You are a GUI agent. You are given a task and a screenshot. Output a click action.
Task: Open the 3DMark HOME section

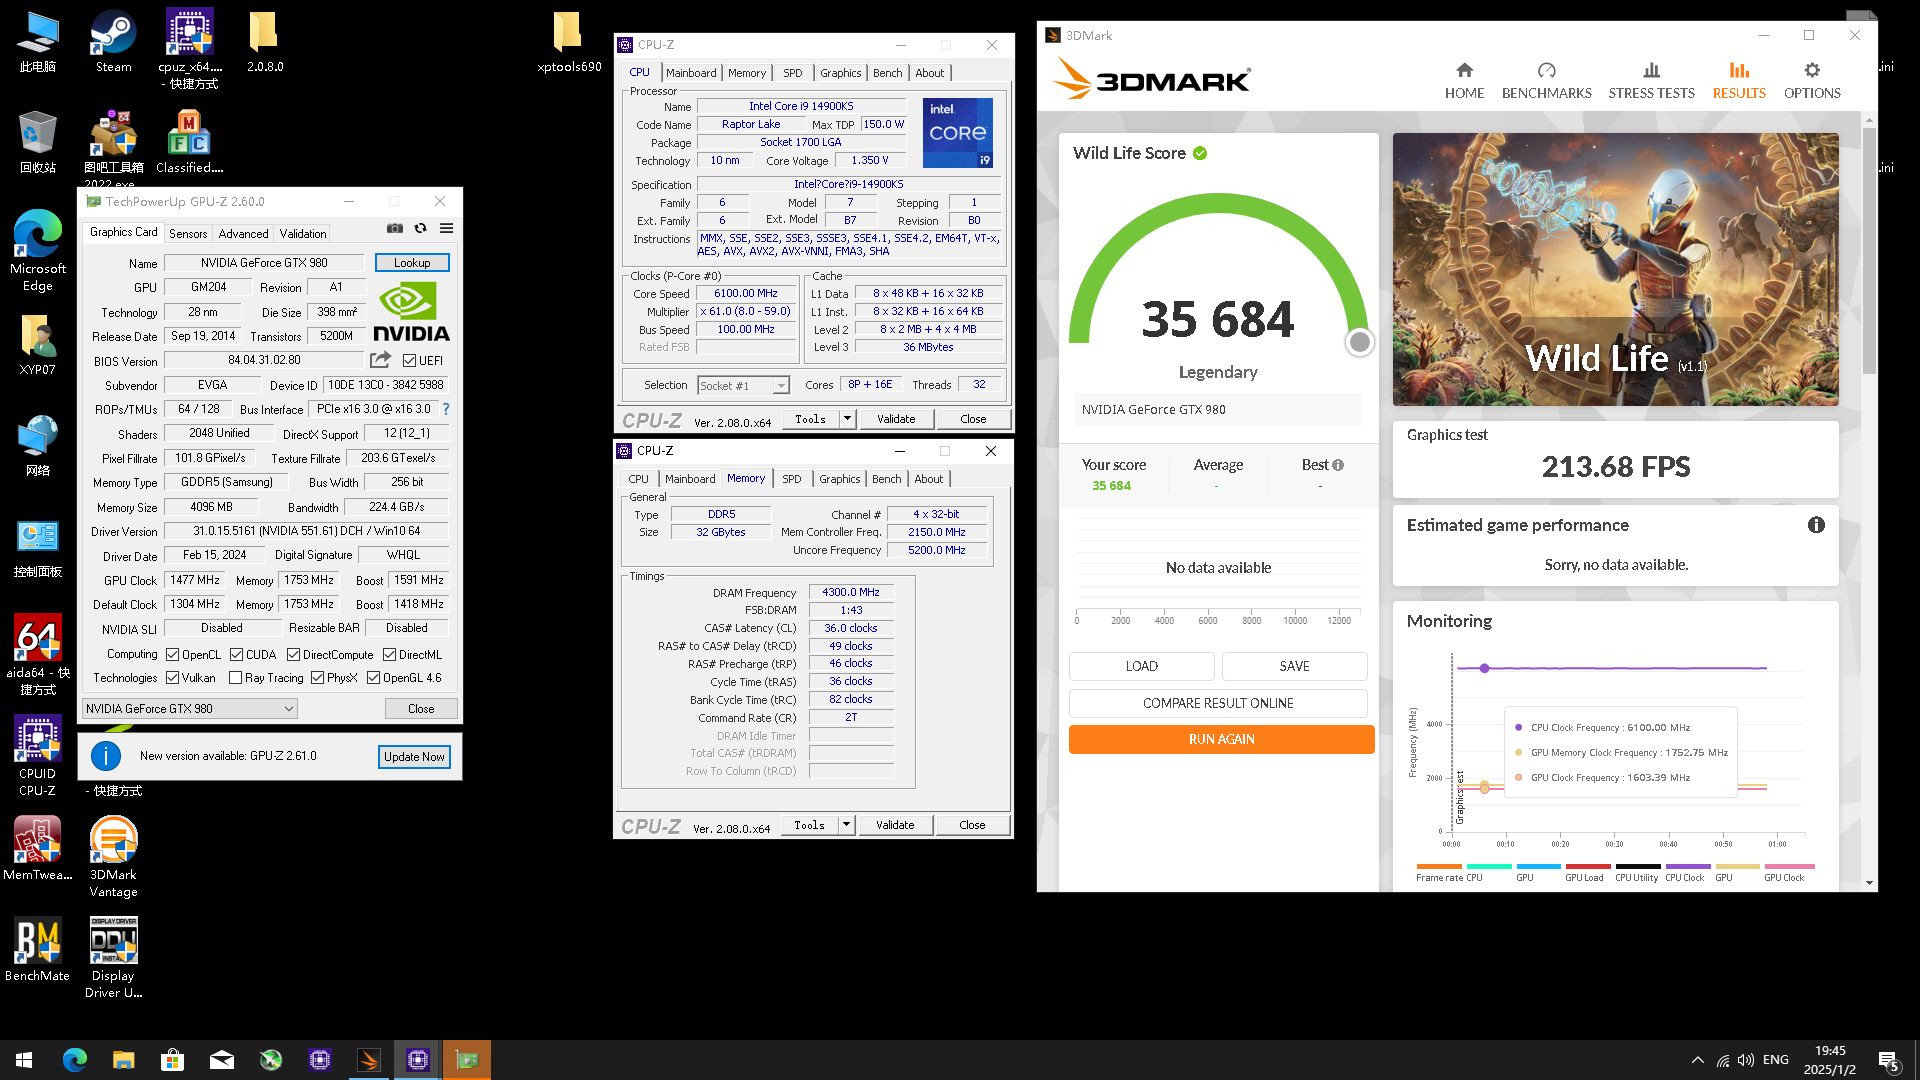[1464, 81]
